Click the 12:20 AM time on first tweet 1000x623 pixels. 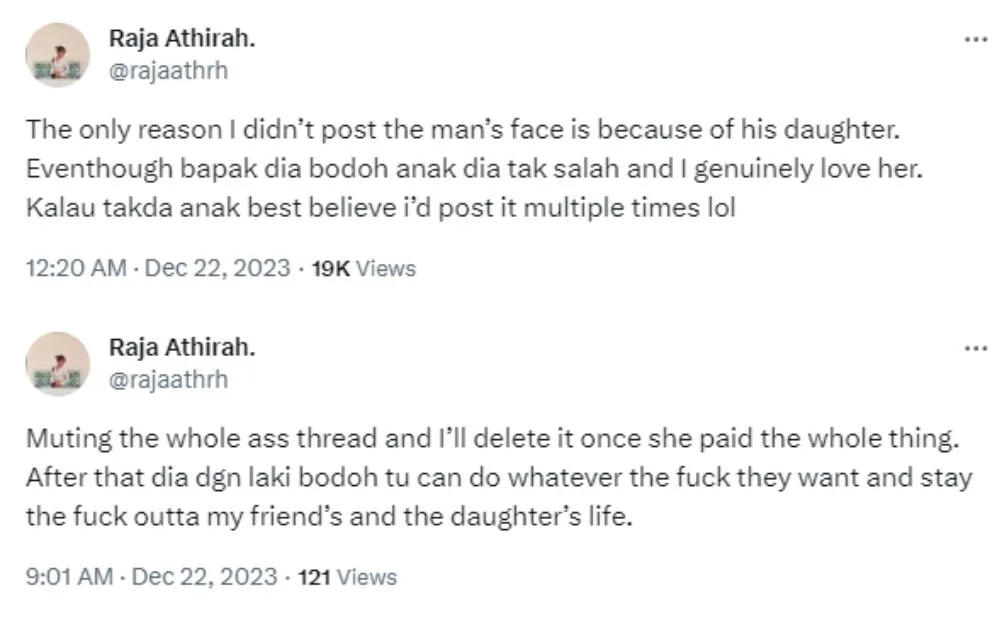tap(76, 268)
